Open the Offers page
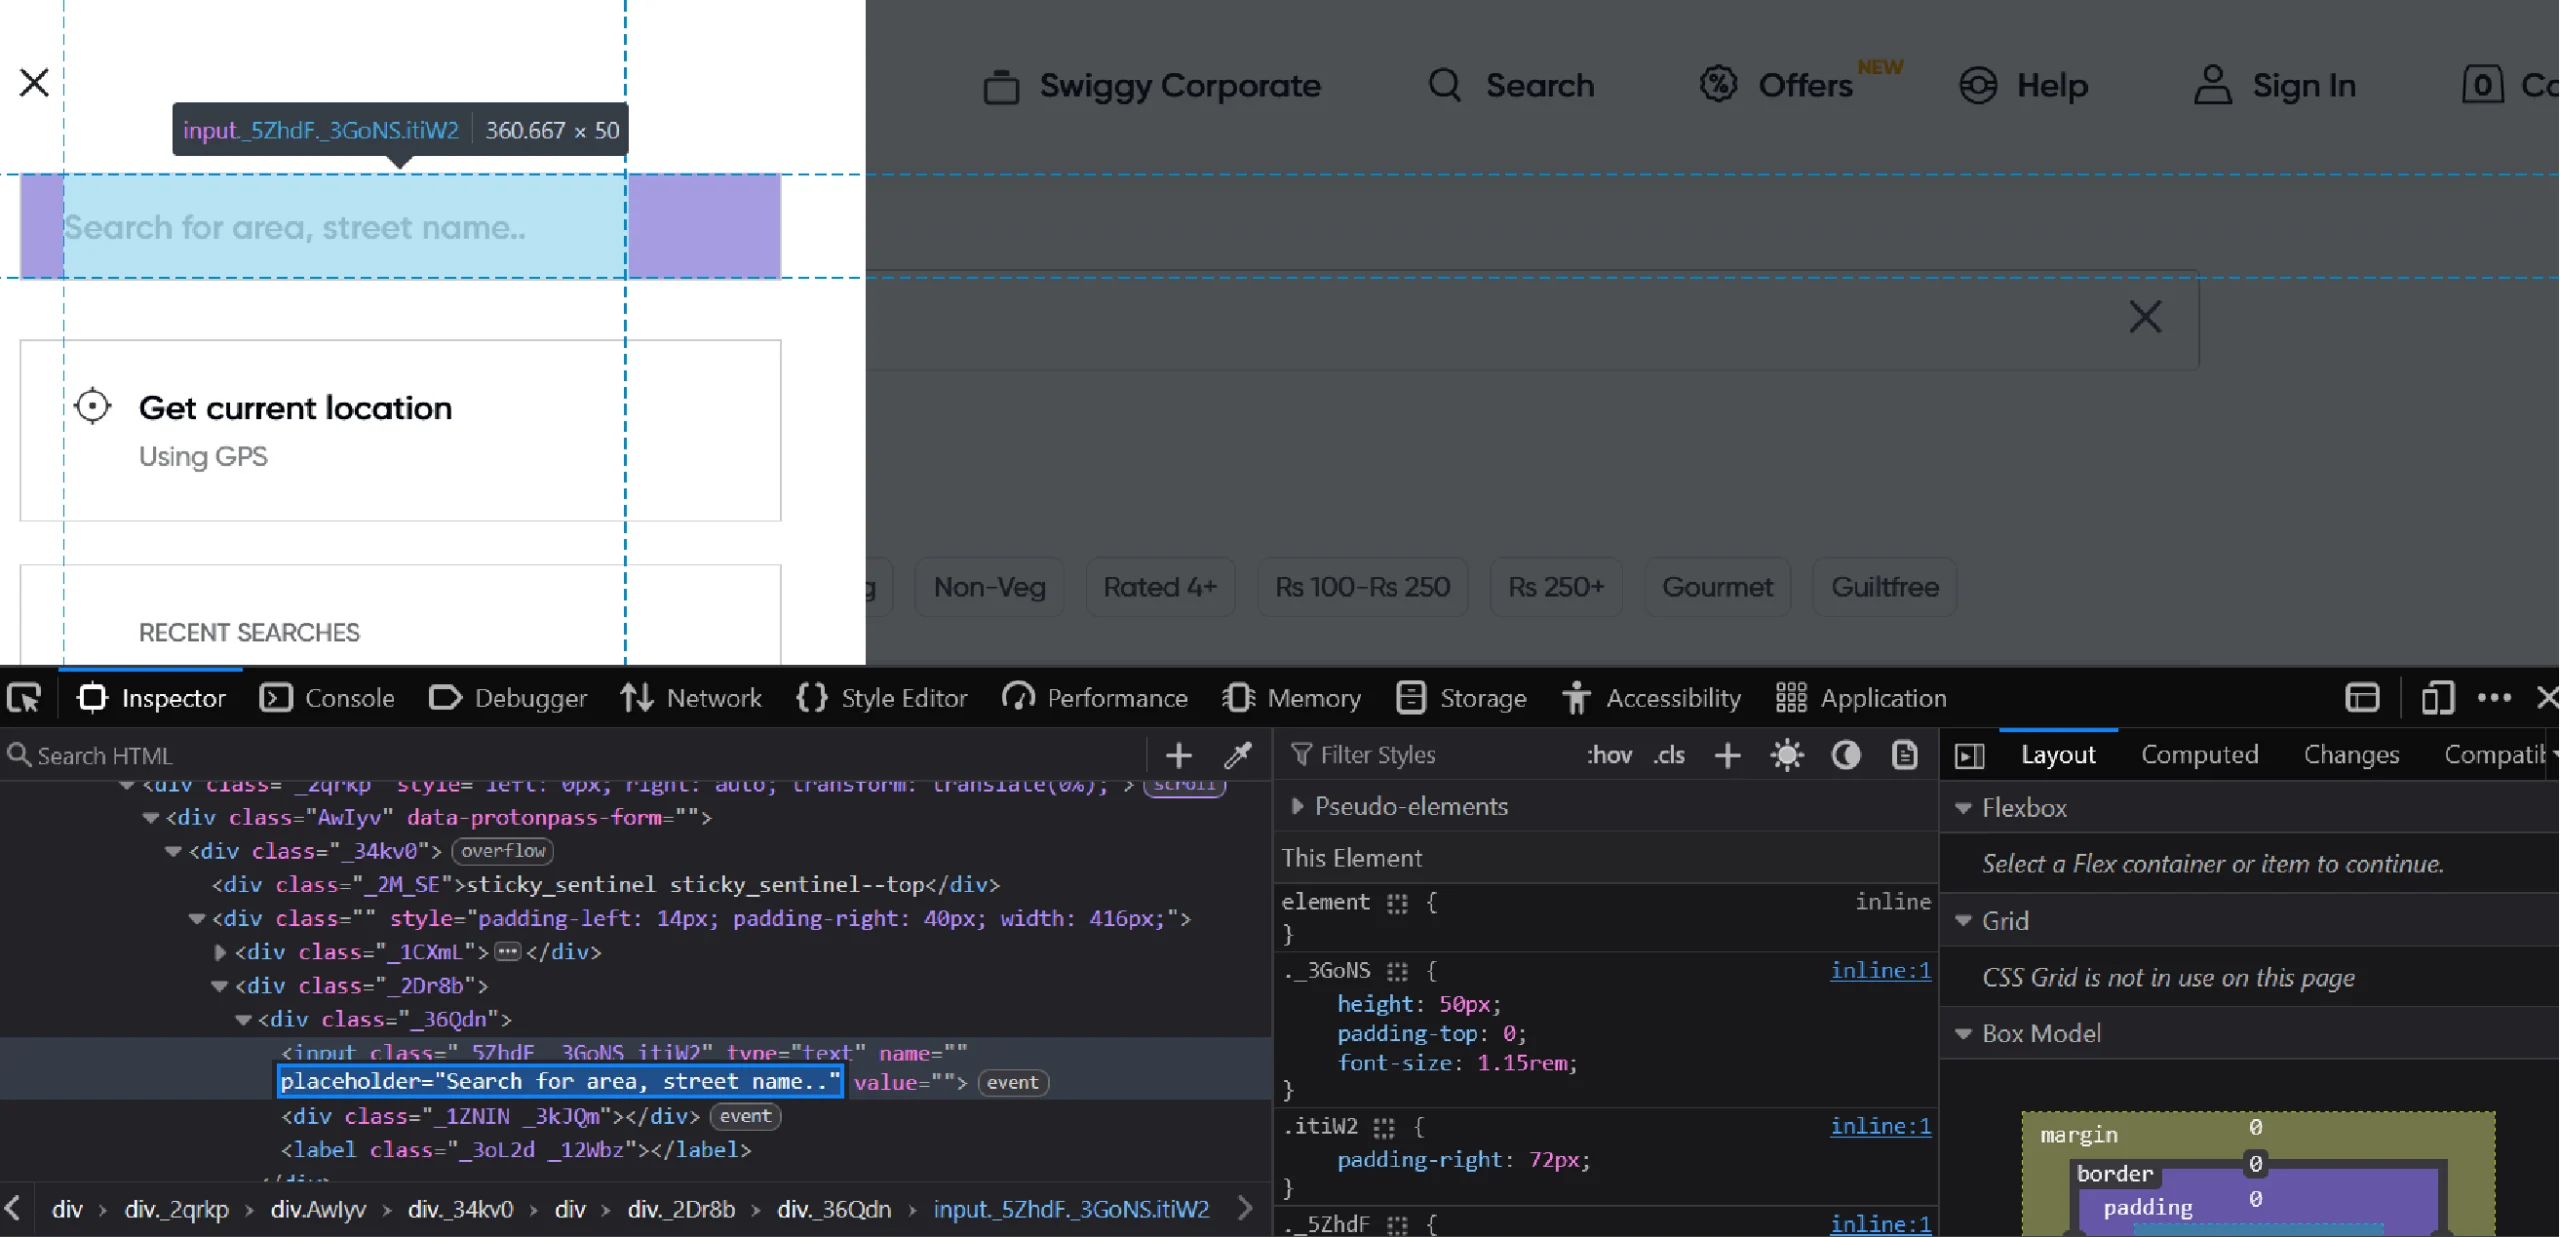Viewport: 2560px width, 1237px height. 1805,86
